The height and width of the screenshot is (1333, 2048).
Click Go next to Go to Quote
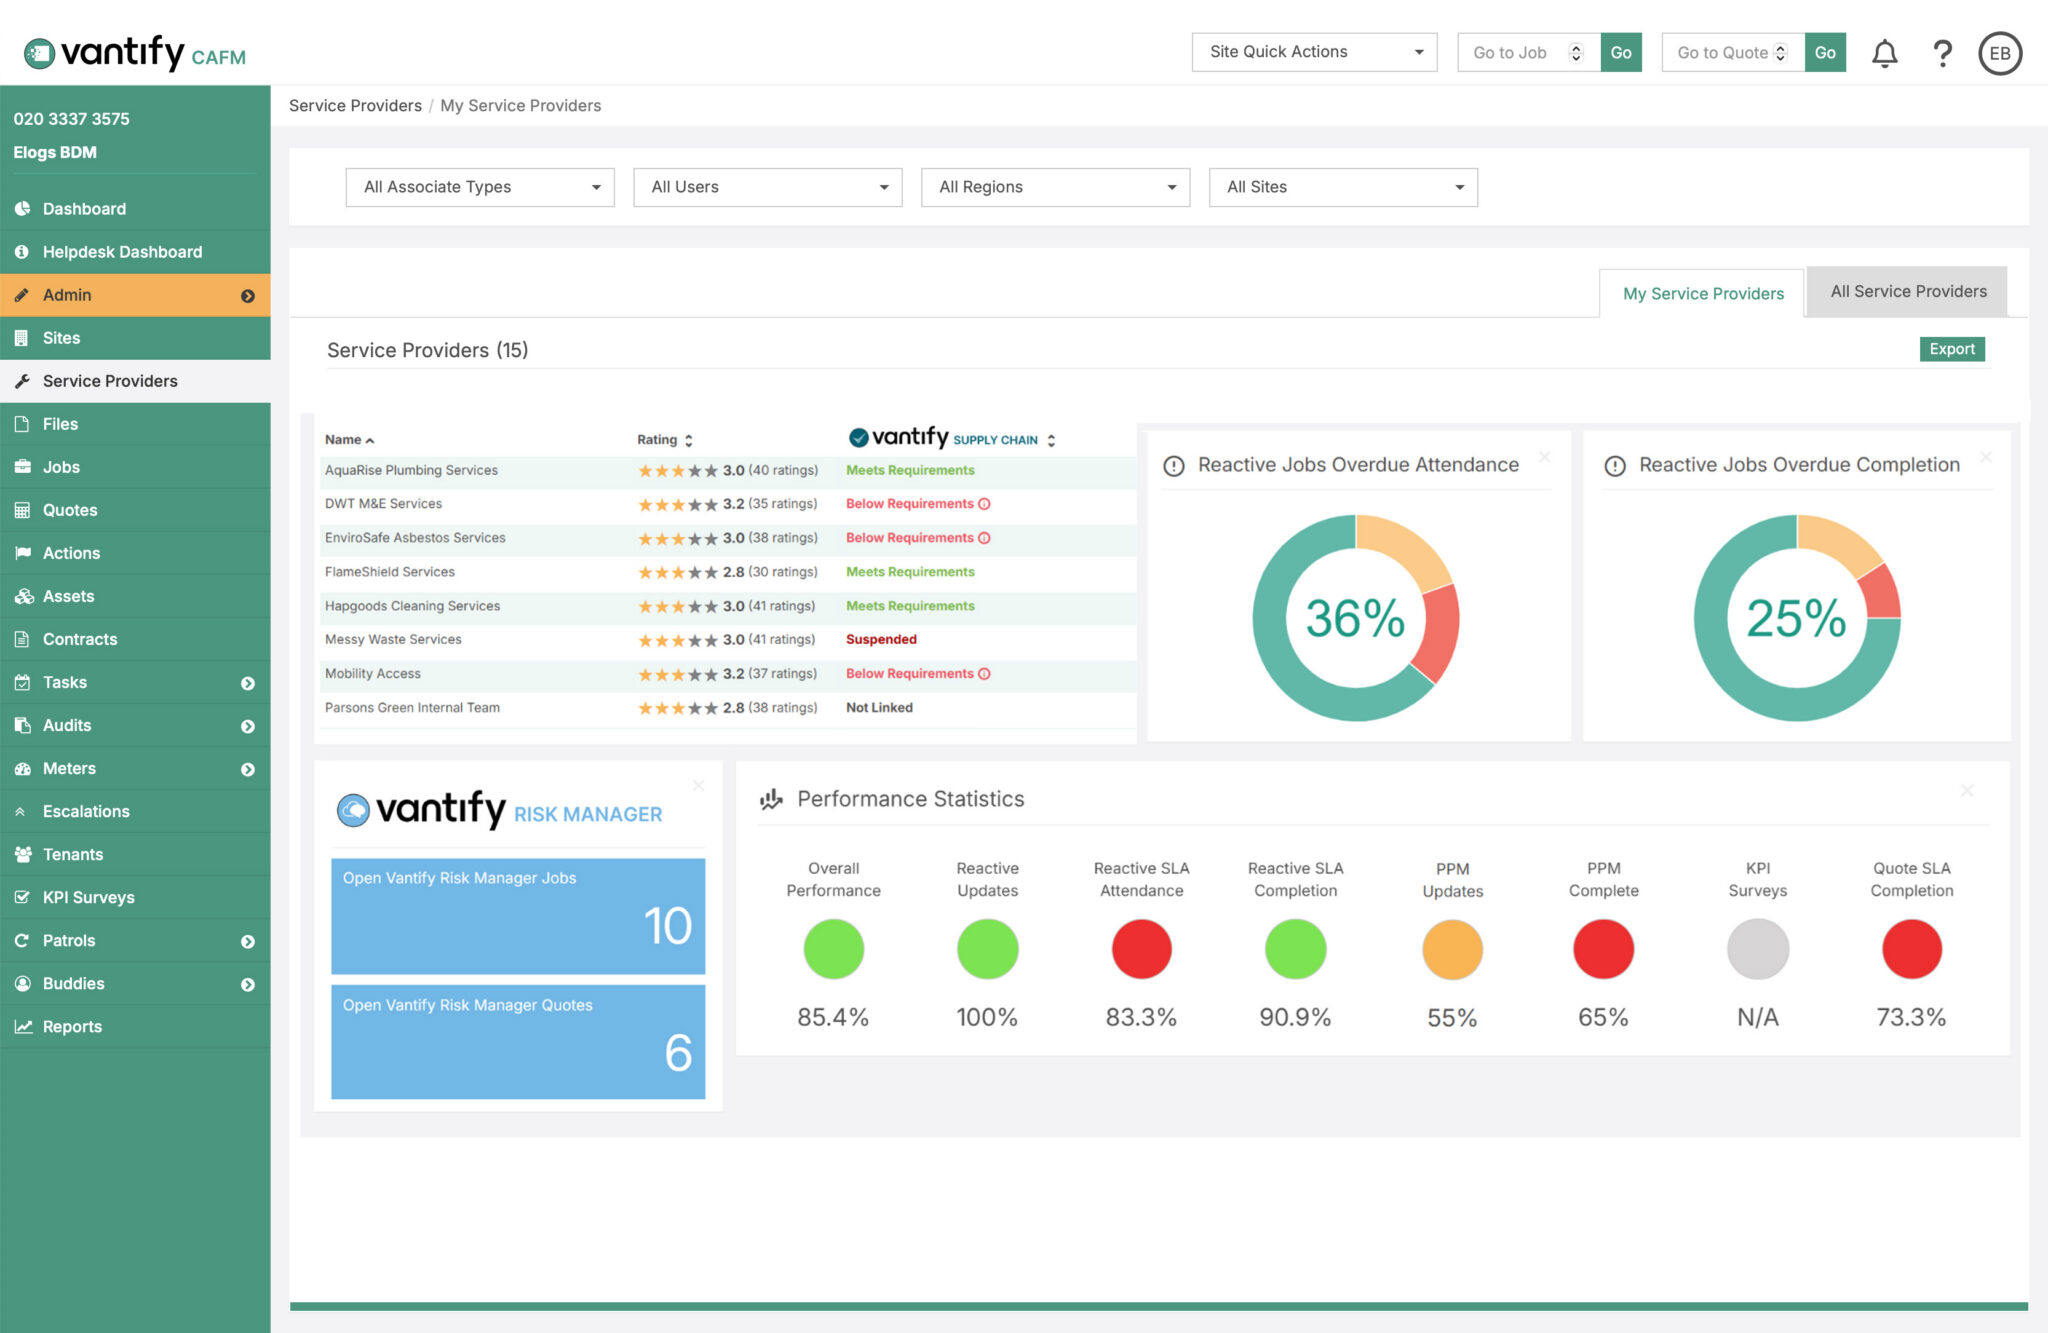tap(1825, 52)
